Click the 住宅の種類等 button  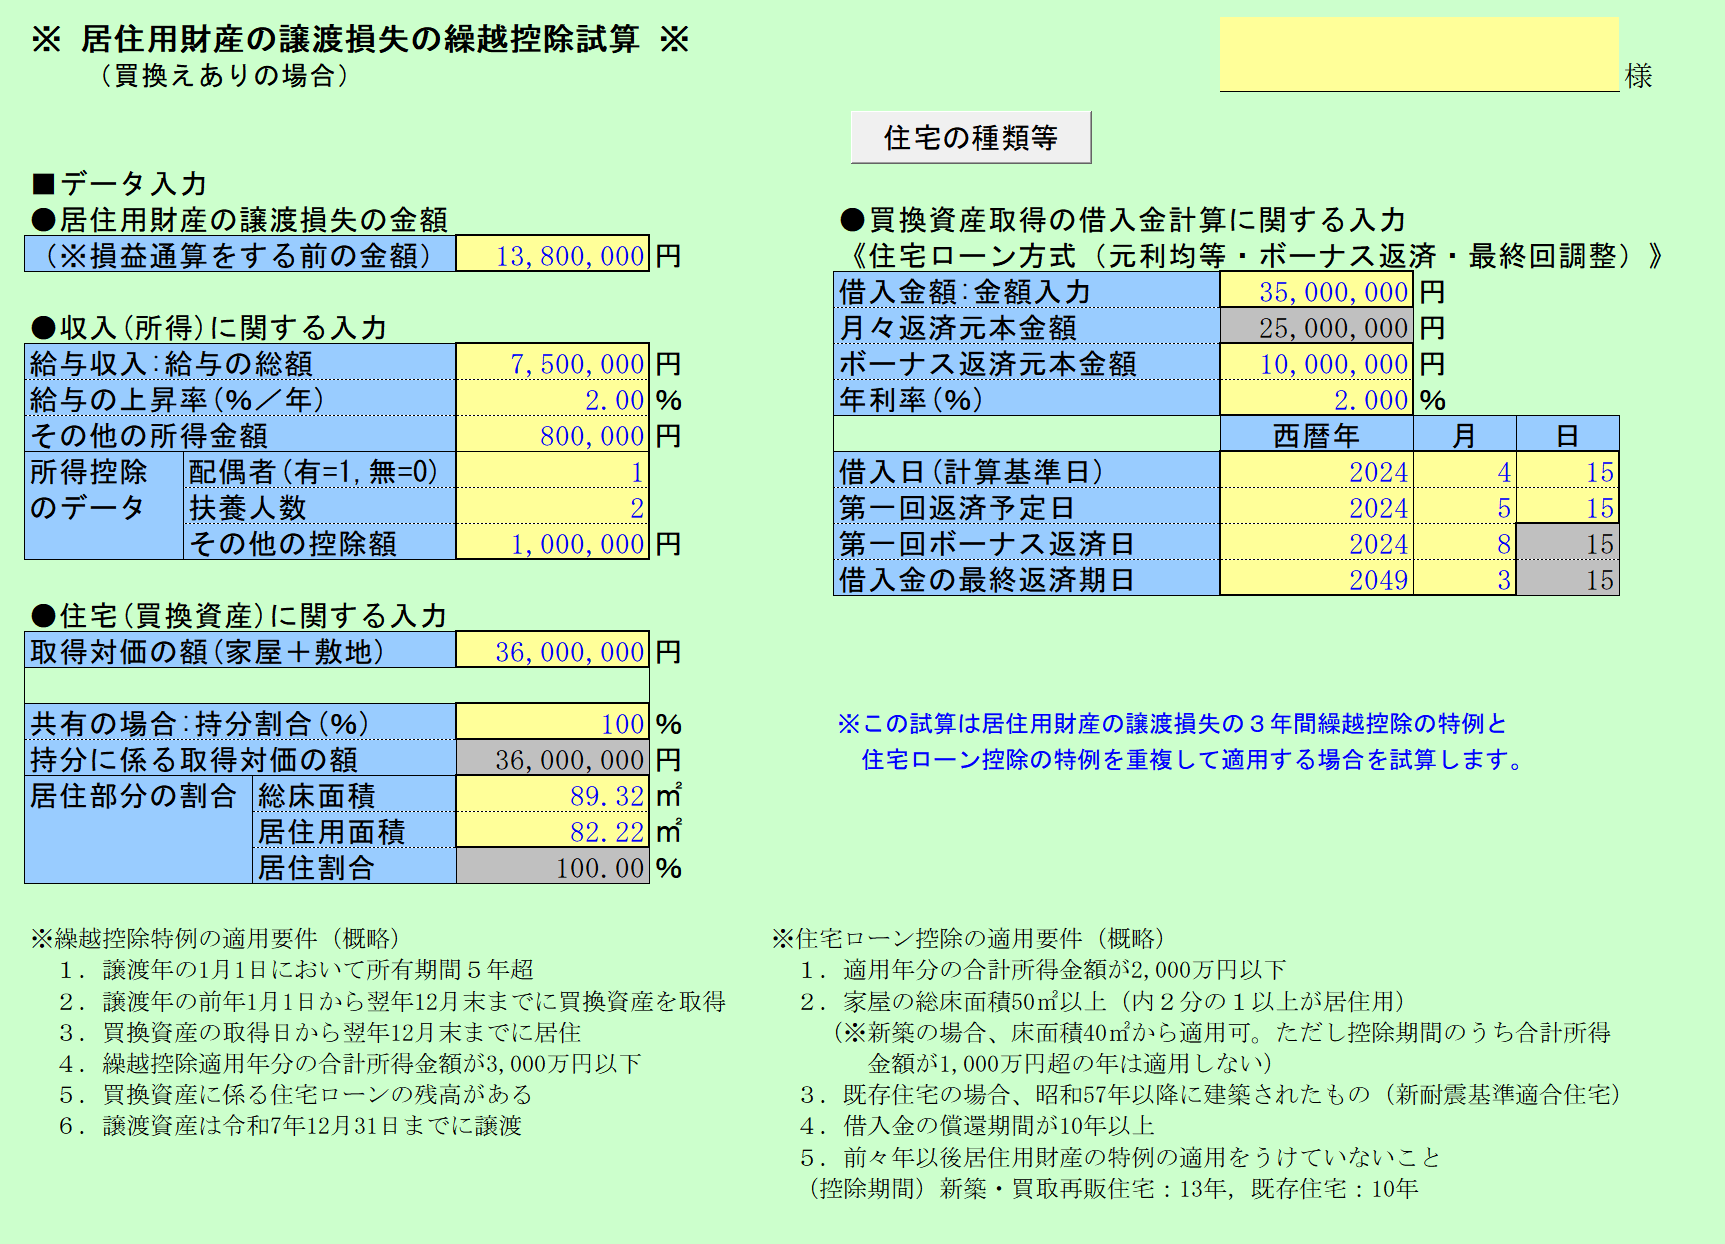[970, 137]
